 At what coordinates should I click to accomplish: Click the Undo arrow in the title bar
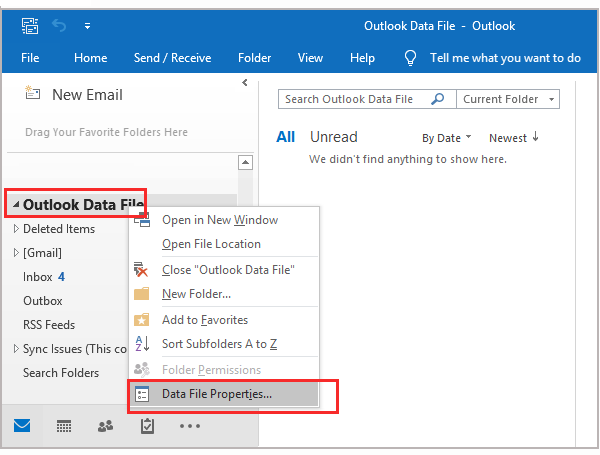[x=59, y=26]
